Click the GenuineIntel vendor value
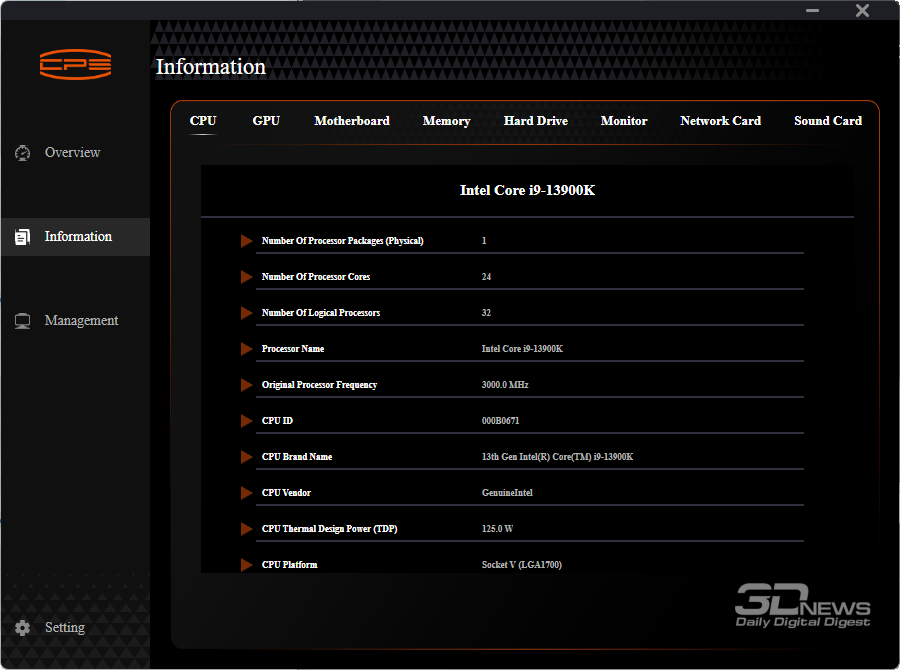The height and width of the screenshot is (670, 900). tap(507, 493)
